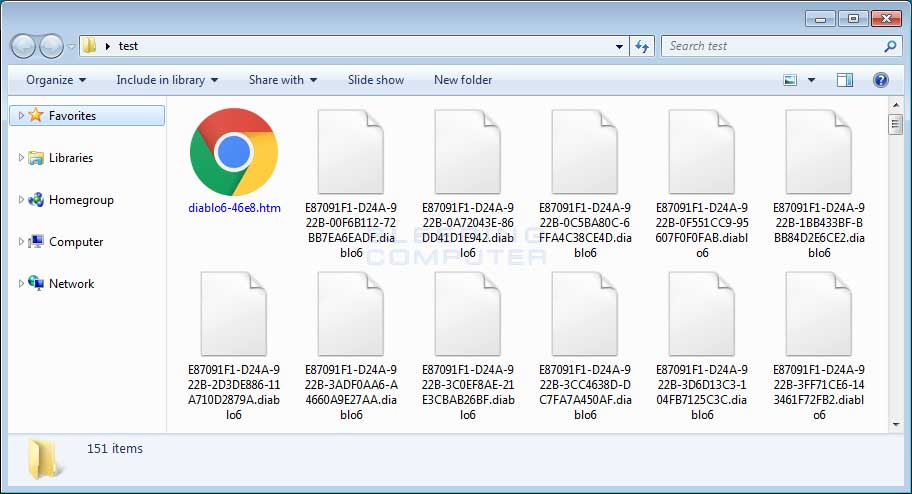
Task: Click the Forward navigation arrow
Action: coord(51,47)
